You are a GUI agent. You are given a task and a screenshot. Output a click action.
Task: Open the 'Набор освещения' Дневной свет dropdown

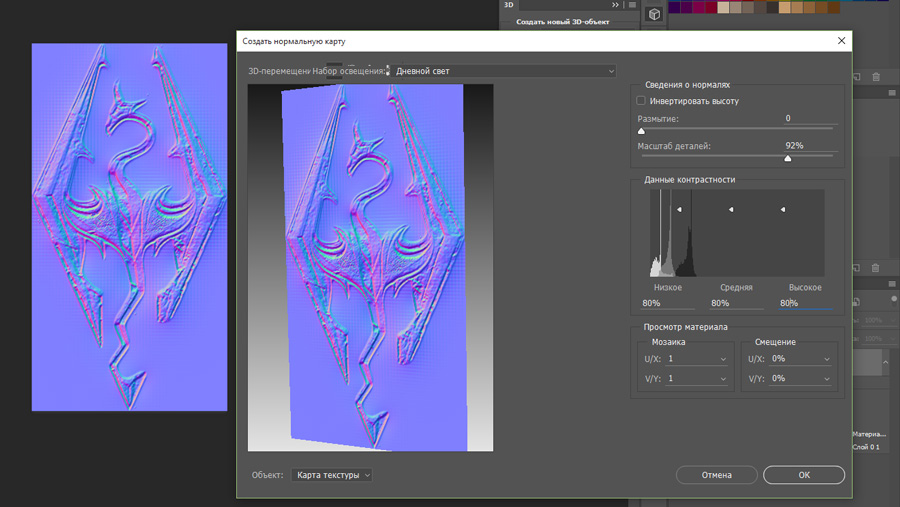click(x=504, y=71)
